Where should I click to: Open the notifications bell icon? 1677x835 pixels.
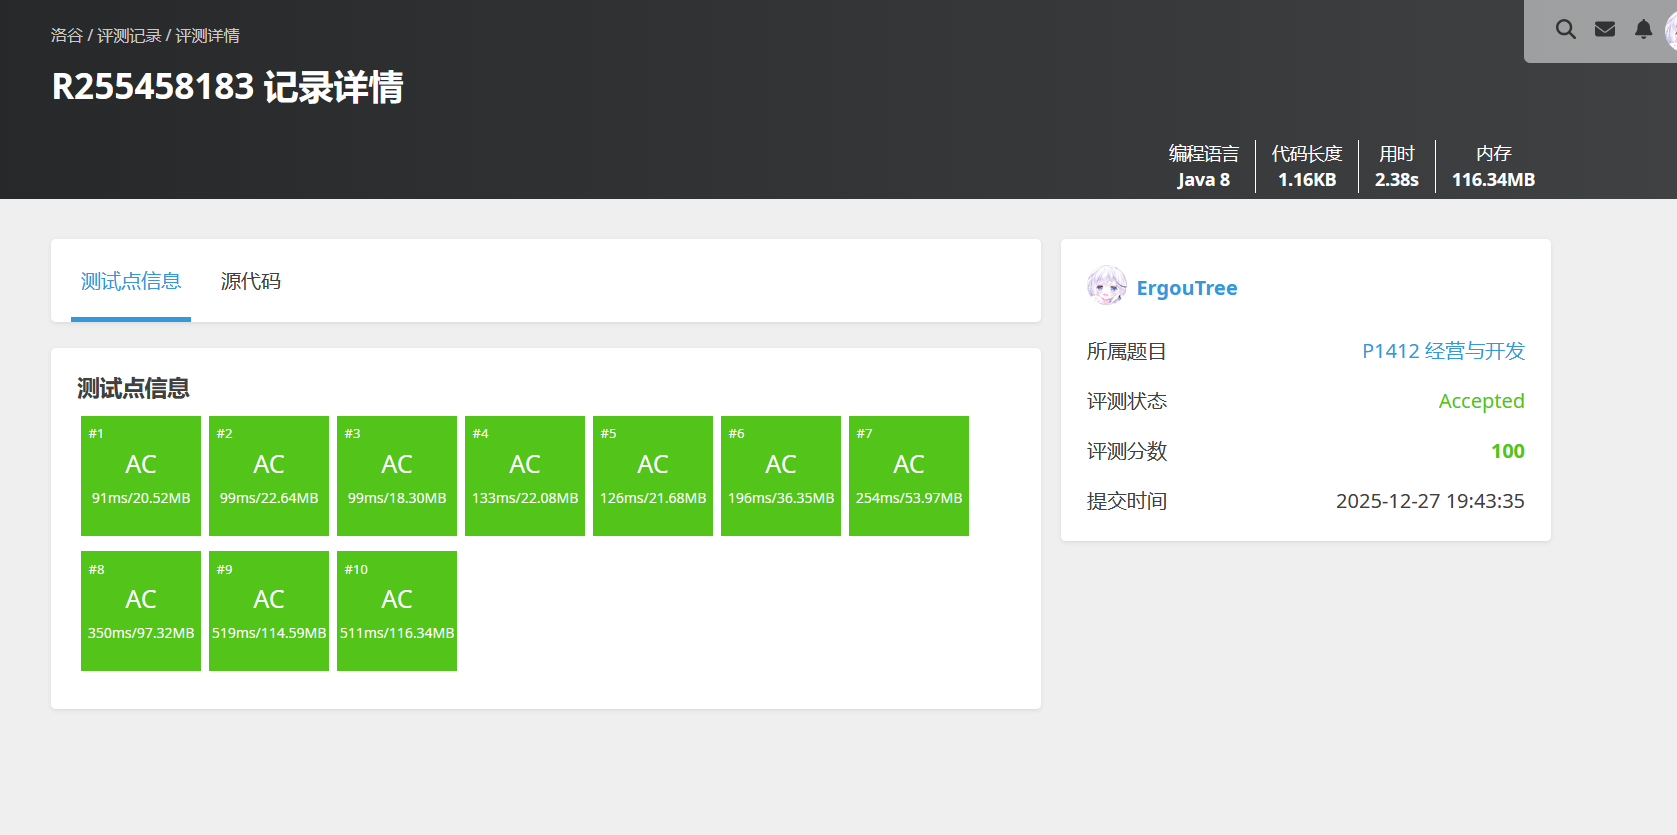(x=1643, y=30)
